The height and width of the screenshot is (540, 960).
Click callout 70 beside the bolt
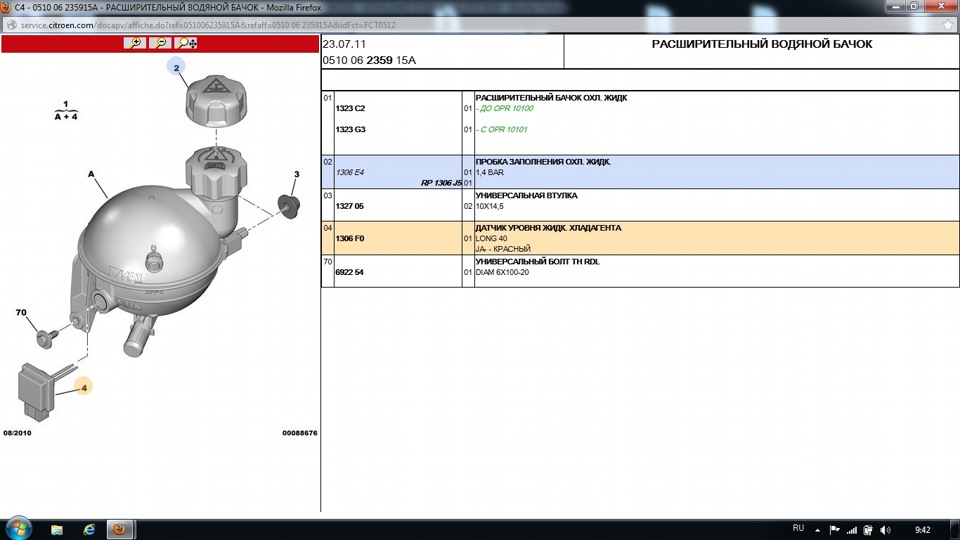pos(21,312)
